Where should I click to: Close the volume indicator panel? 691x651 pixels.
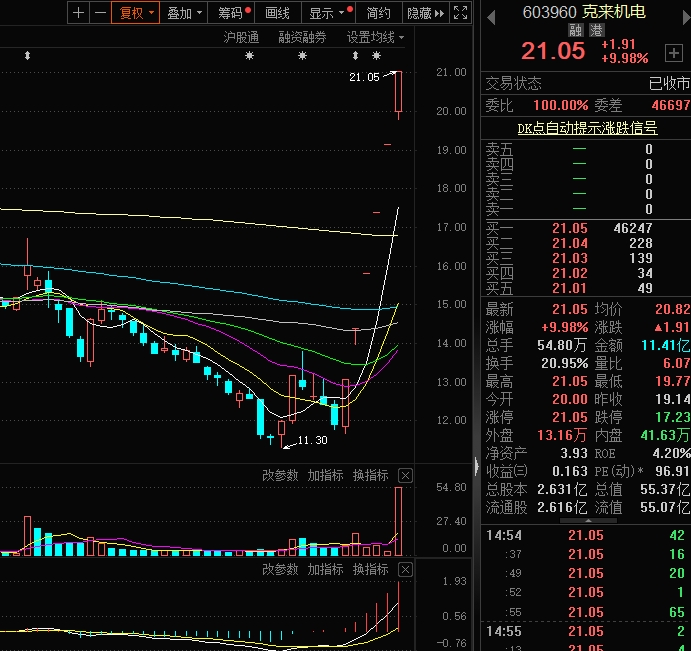pyautogui.click(x=405, y=475)
